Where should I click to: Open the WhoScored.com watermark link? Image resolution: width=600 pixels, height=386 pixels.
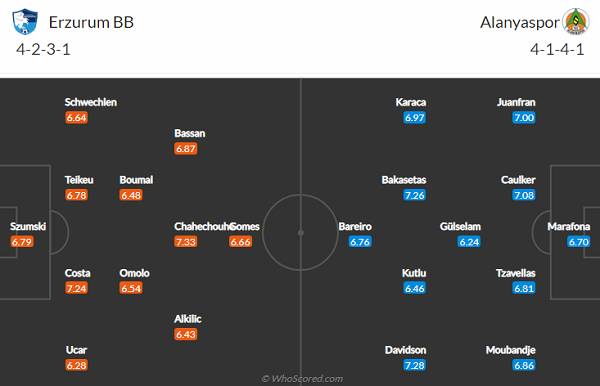point(302,379)
